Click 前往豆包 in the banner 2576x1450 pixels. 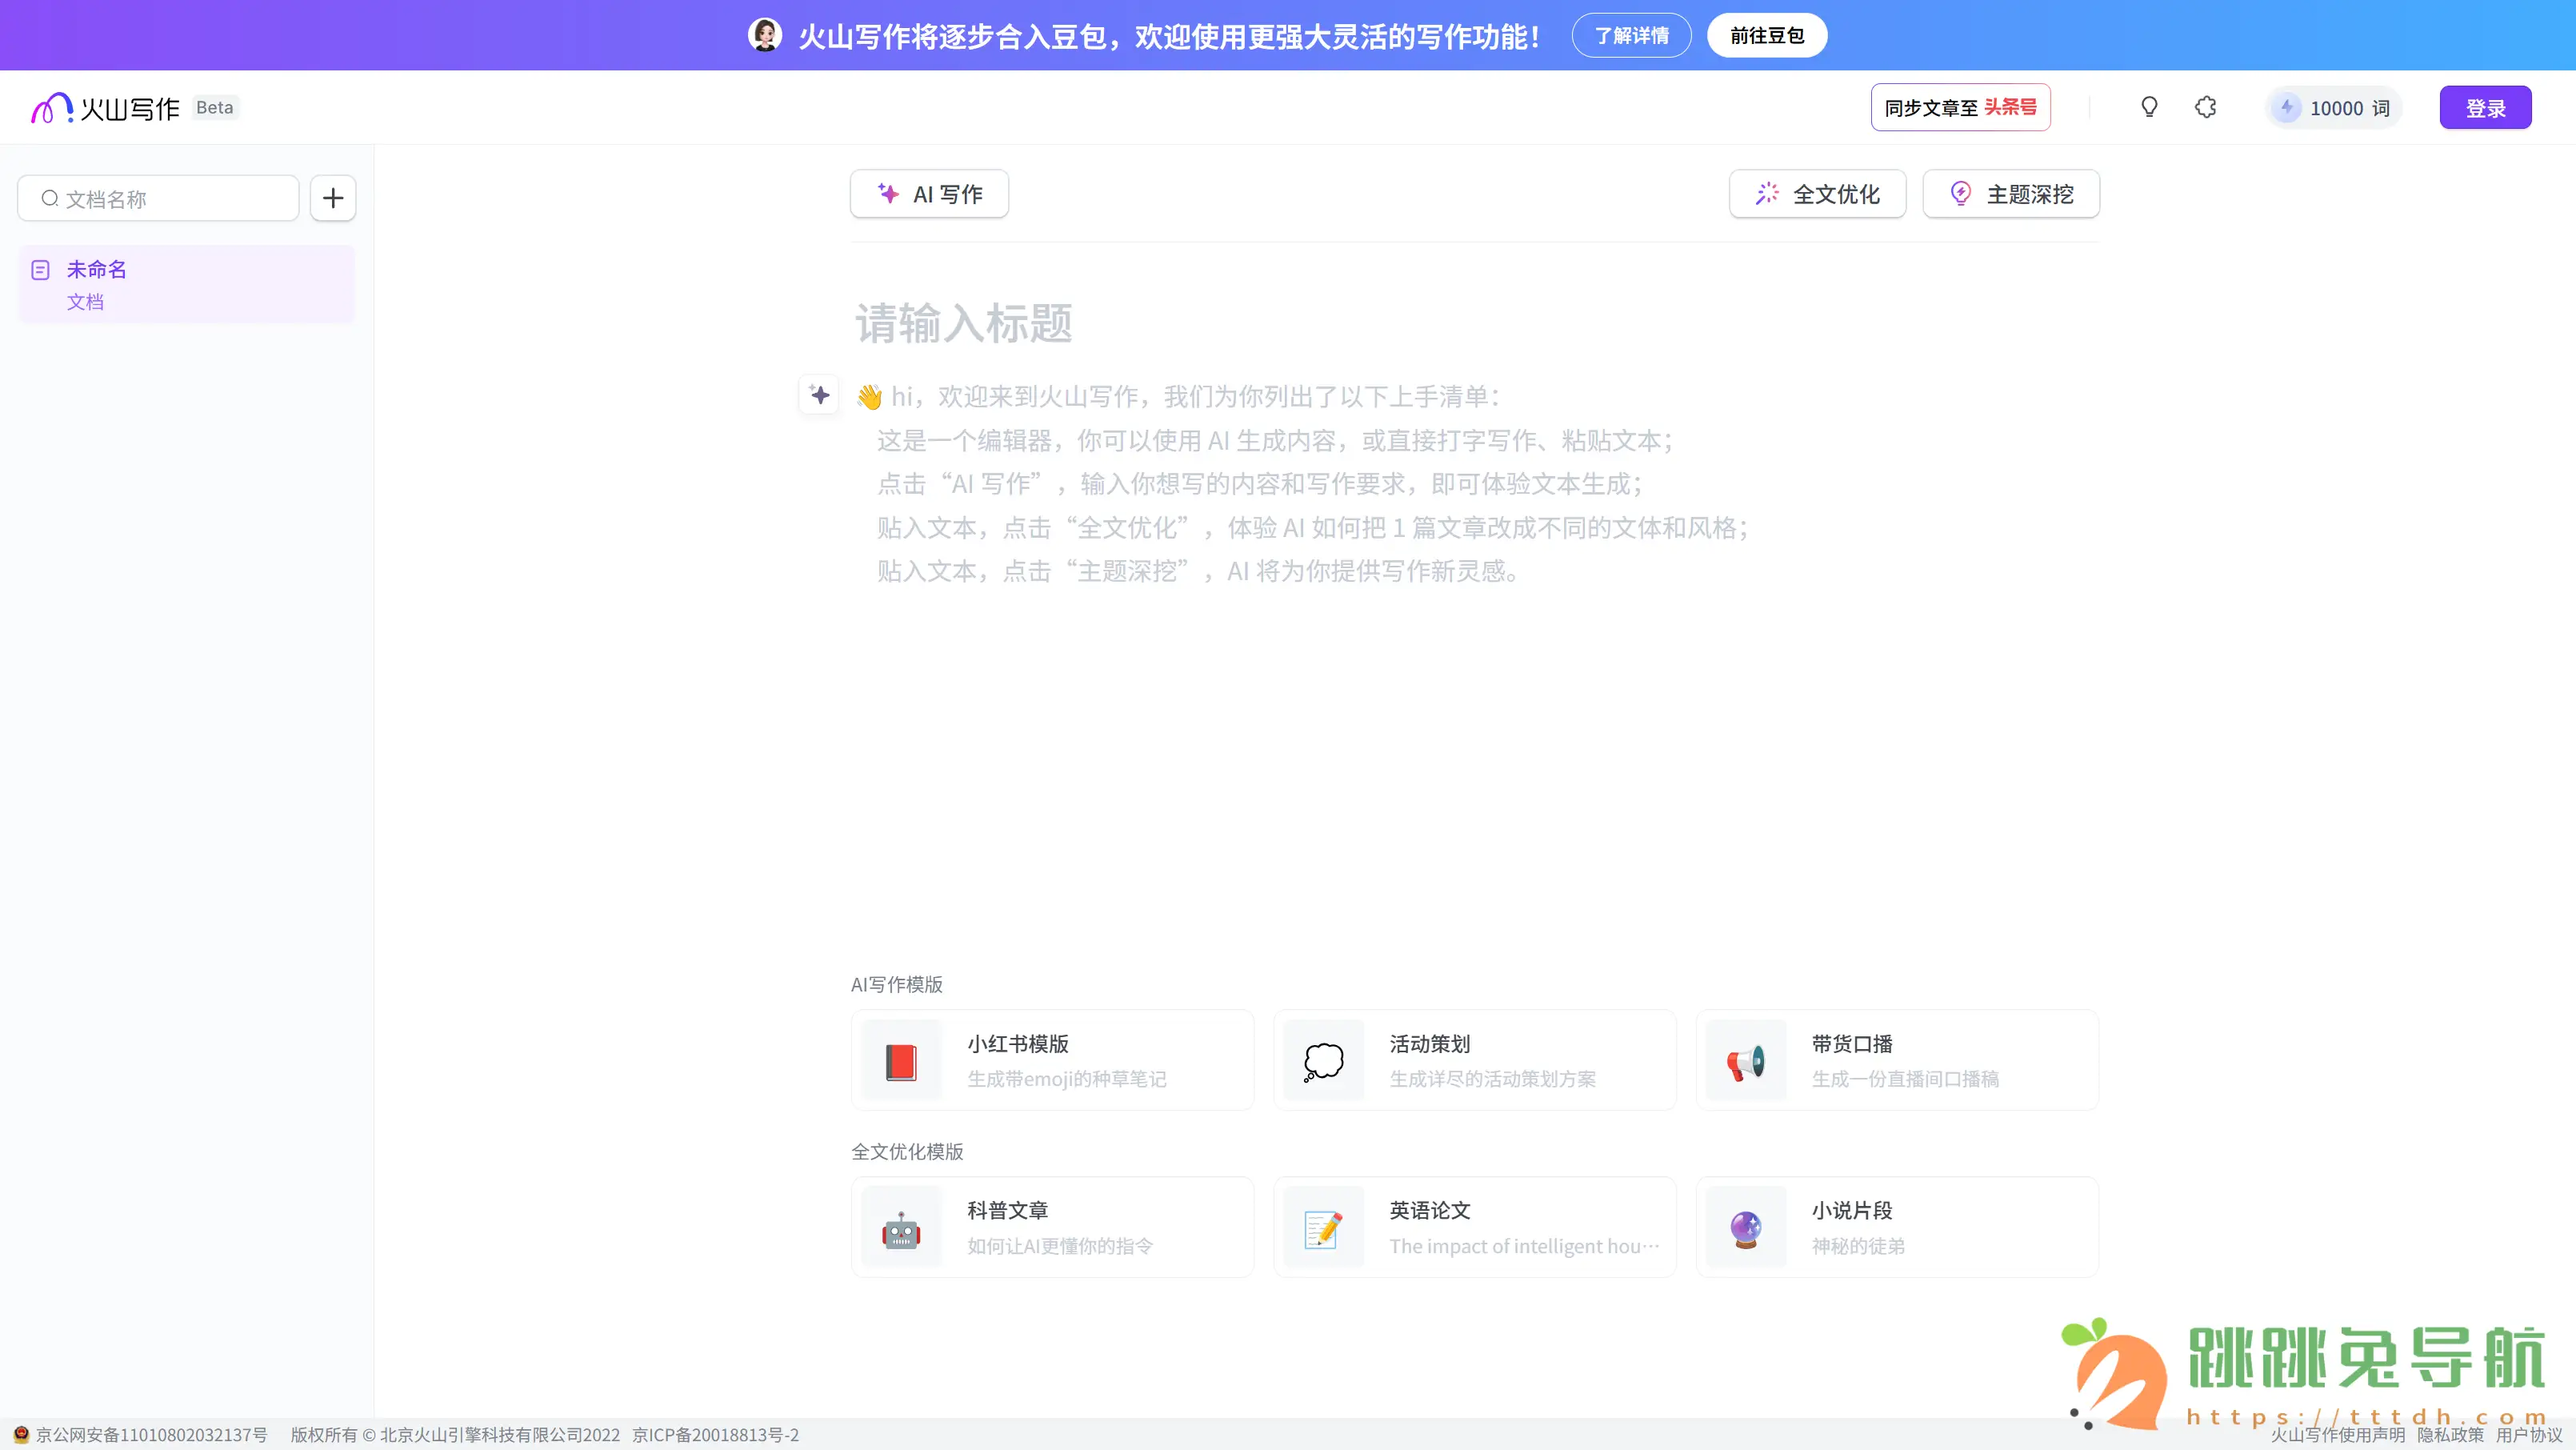(1766, 36)
